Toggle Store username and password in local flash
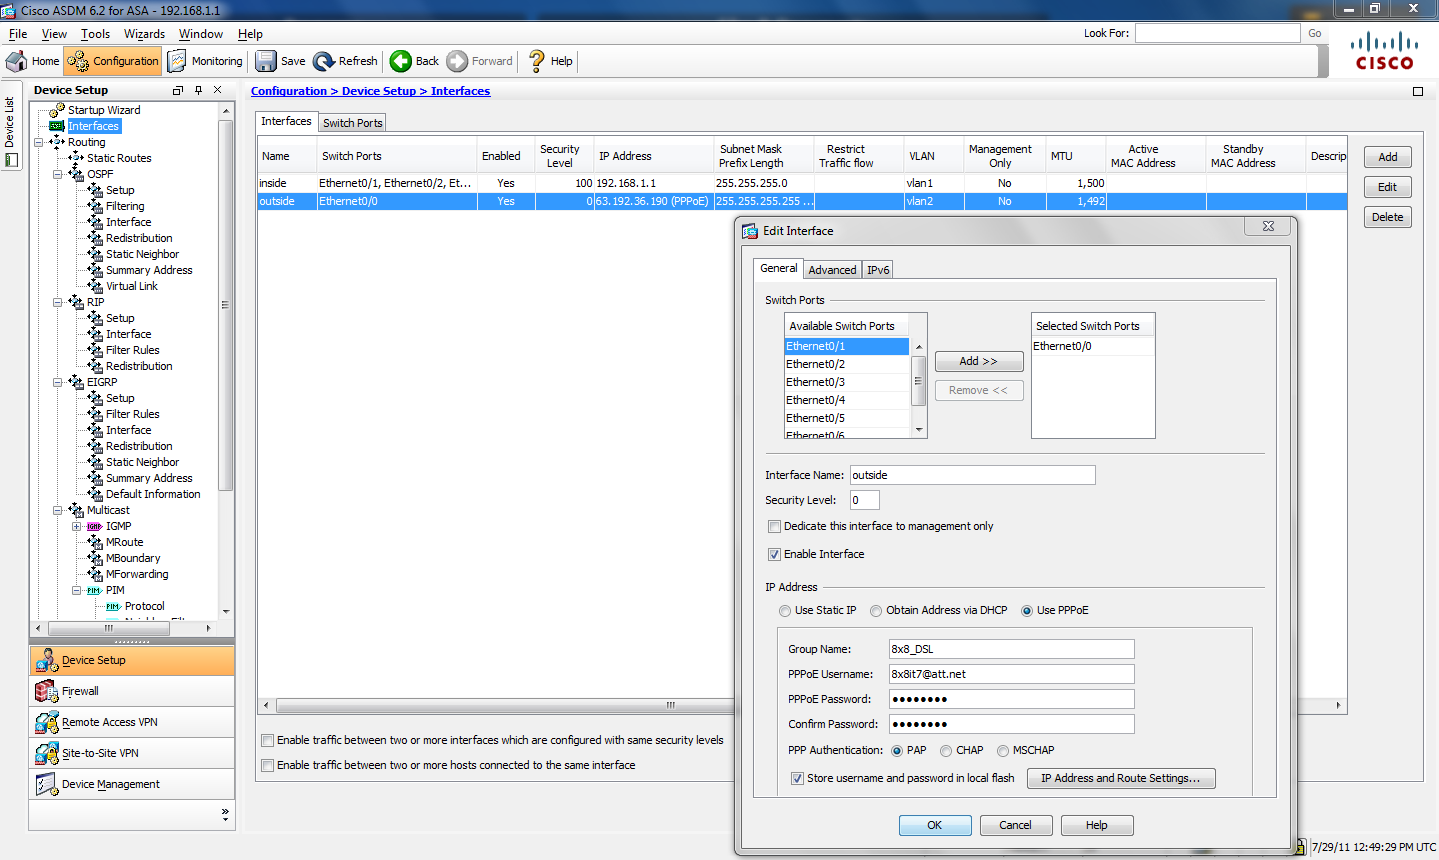This screenshot has width=1439, height=860. (797, 778)
